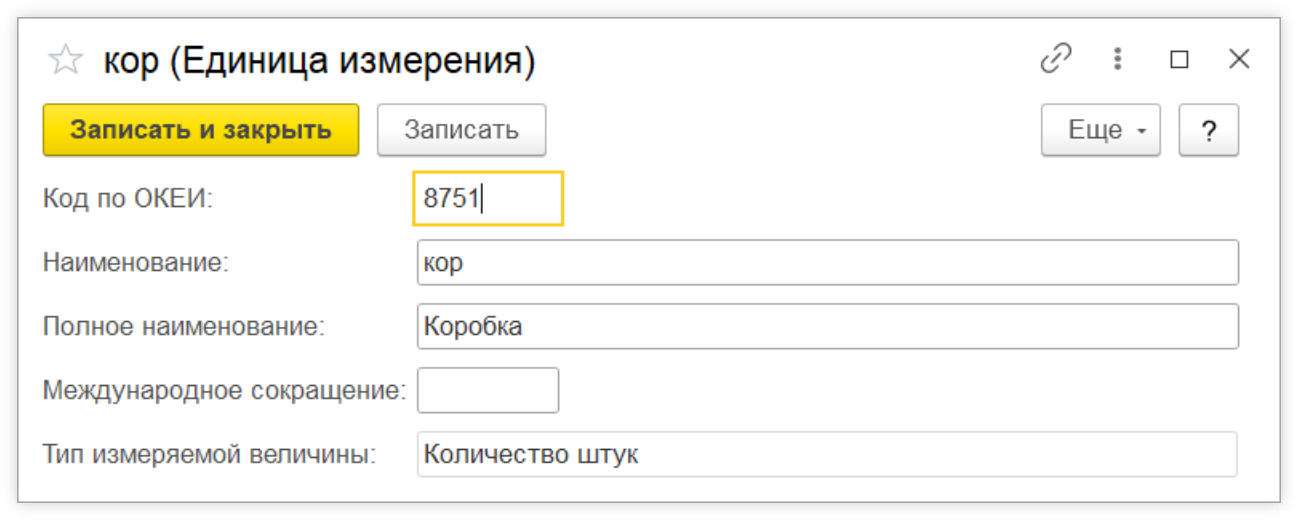Get link to this object via chain icon
Screen dimensions: 1296x520
click(x=1056, y=59)
